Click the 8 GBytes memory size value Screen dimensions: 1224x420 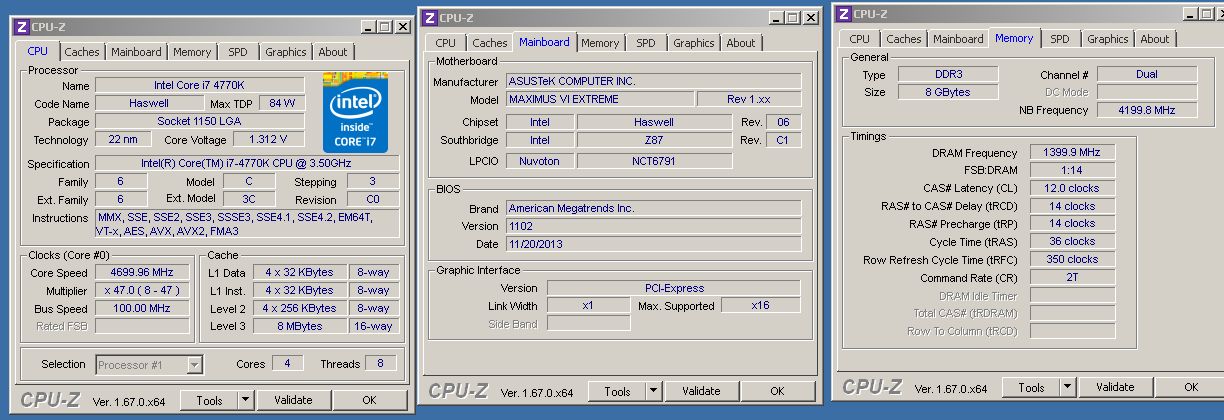[946, 92]
